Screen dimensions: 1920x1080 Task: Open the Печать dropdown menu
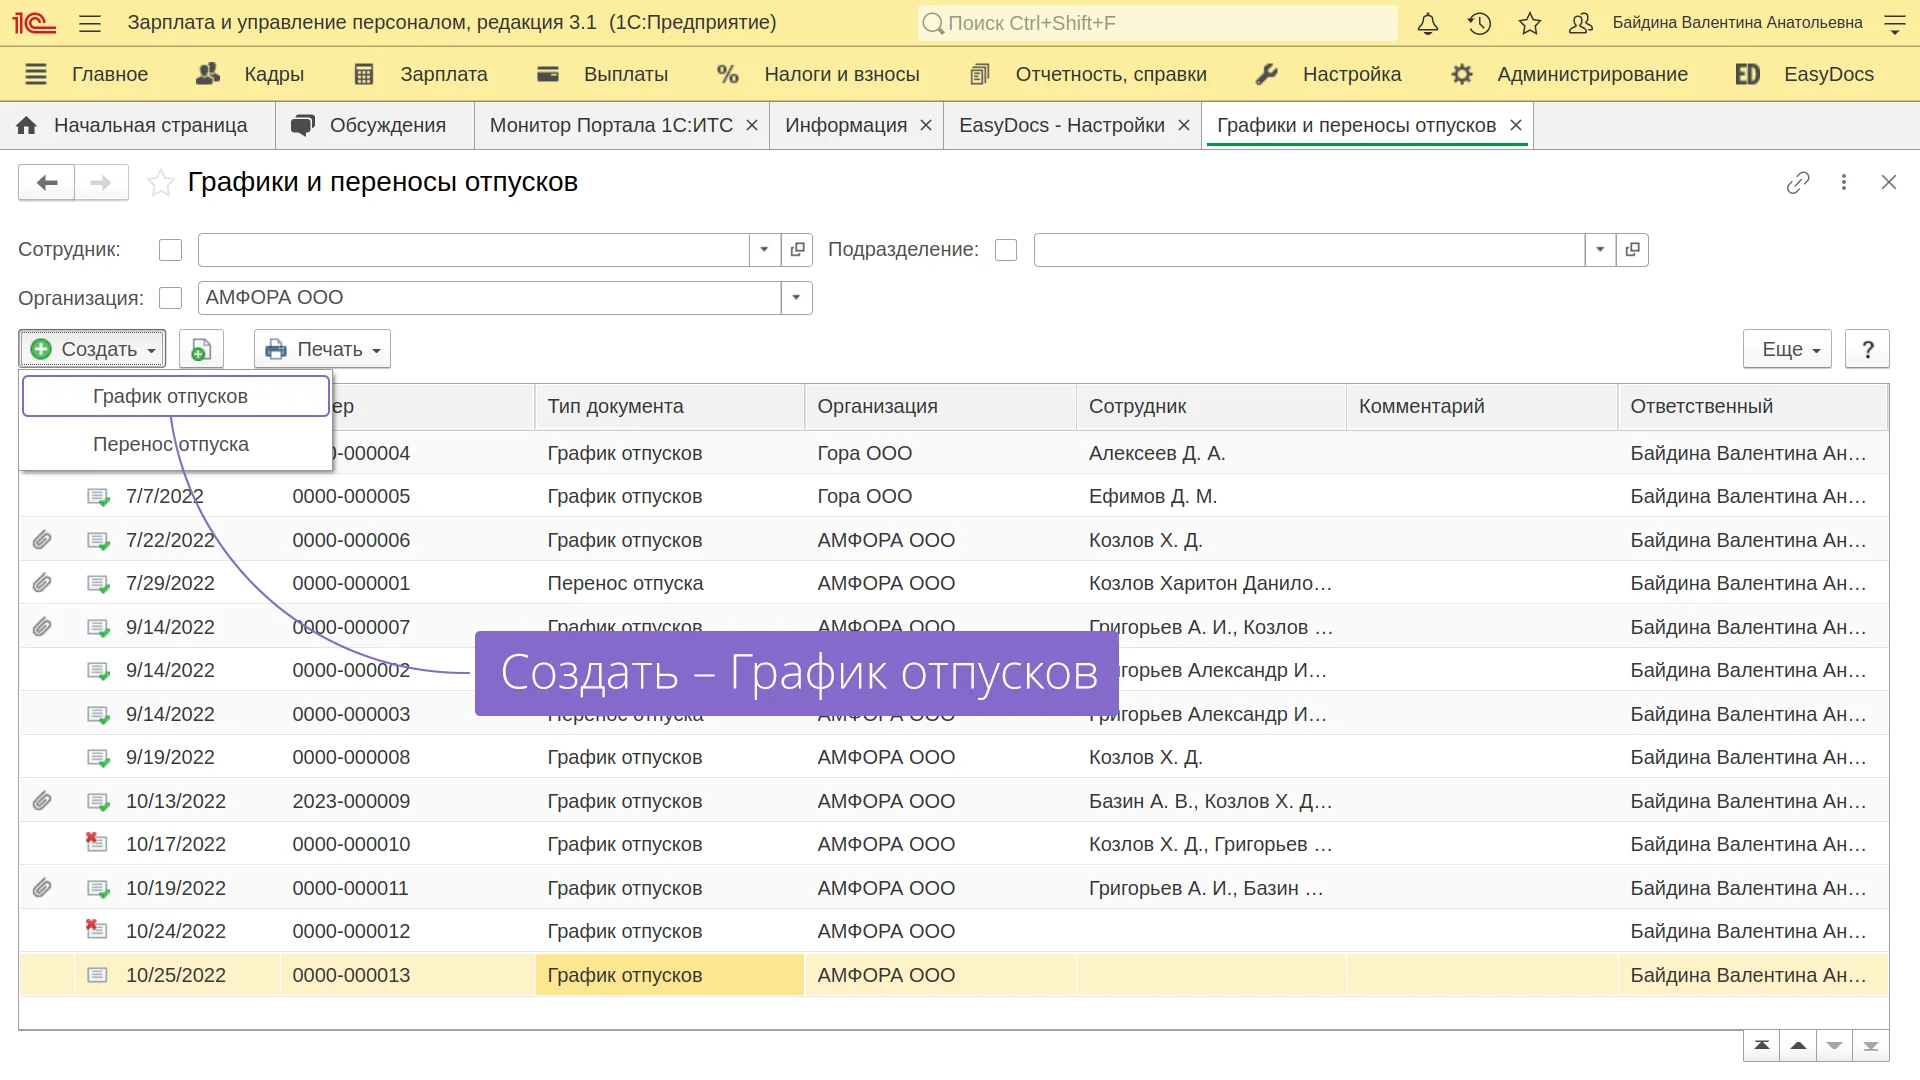point(322,349)
